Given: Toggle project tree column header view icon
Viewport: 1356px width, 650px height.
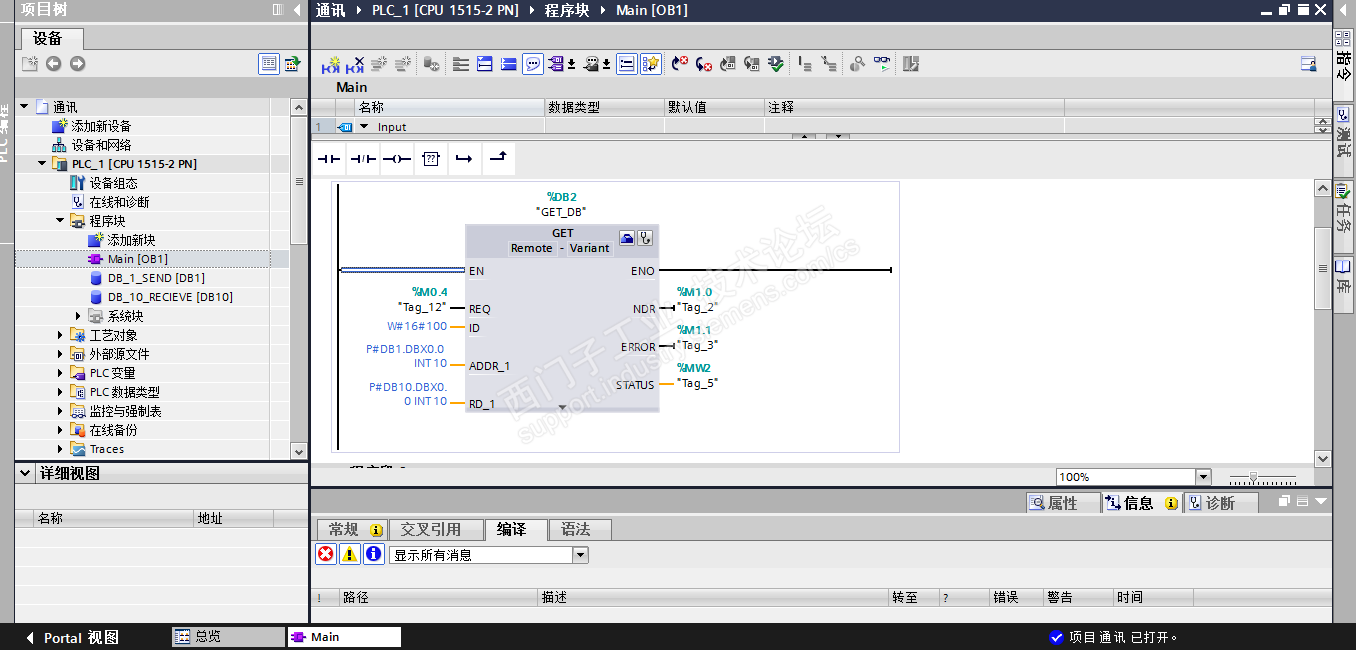Looking at the screenshot, I should pos(269,64).
